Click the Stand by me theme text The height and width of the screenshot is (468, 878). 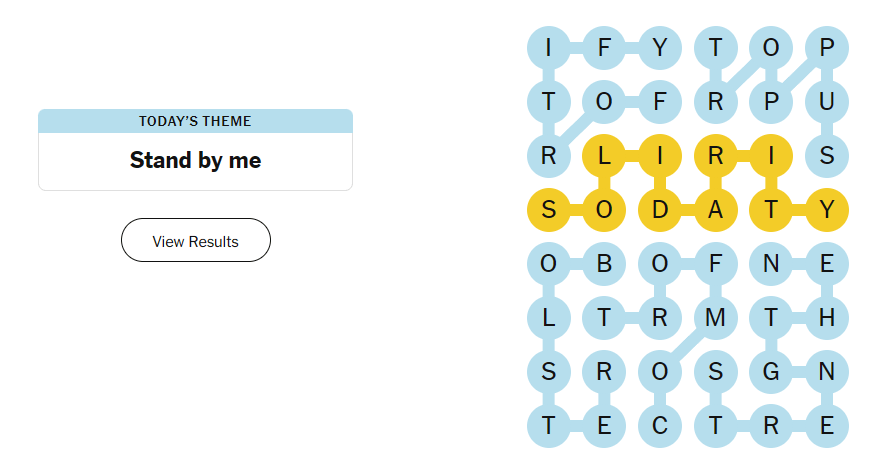[195, 160]
